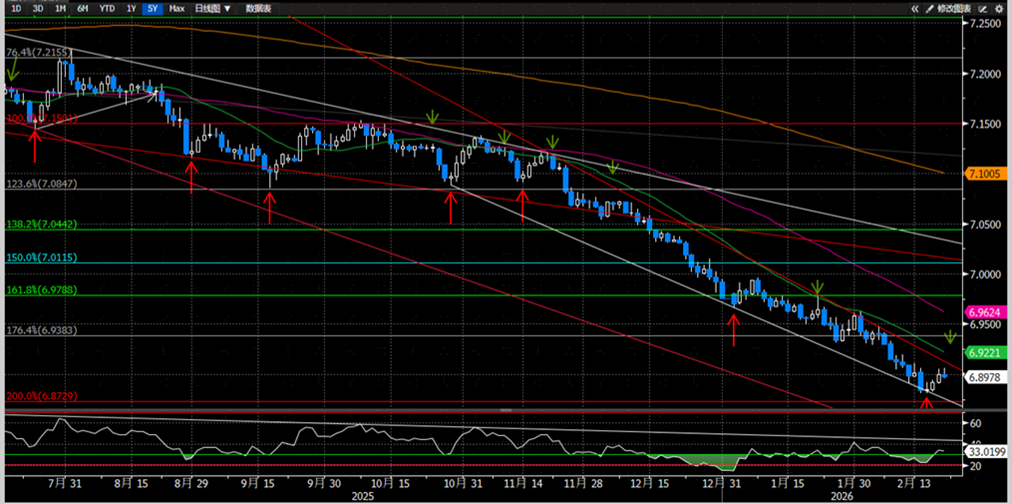1012x504 pixels.
Task: Click the RSI value 33.0199 label
Action: (x=986, y=452)
